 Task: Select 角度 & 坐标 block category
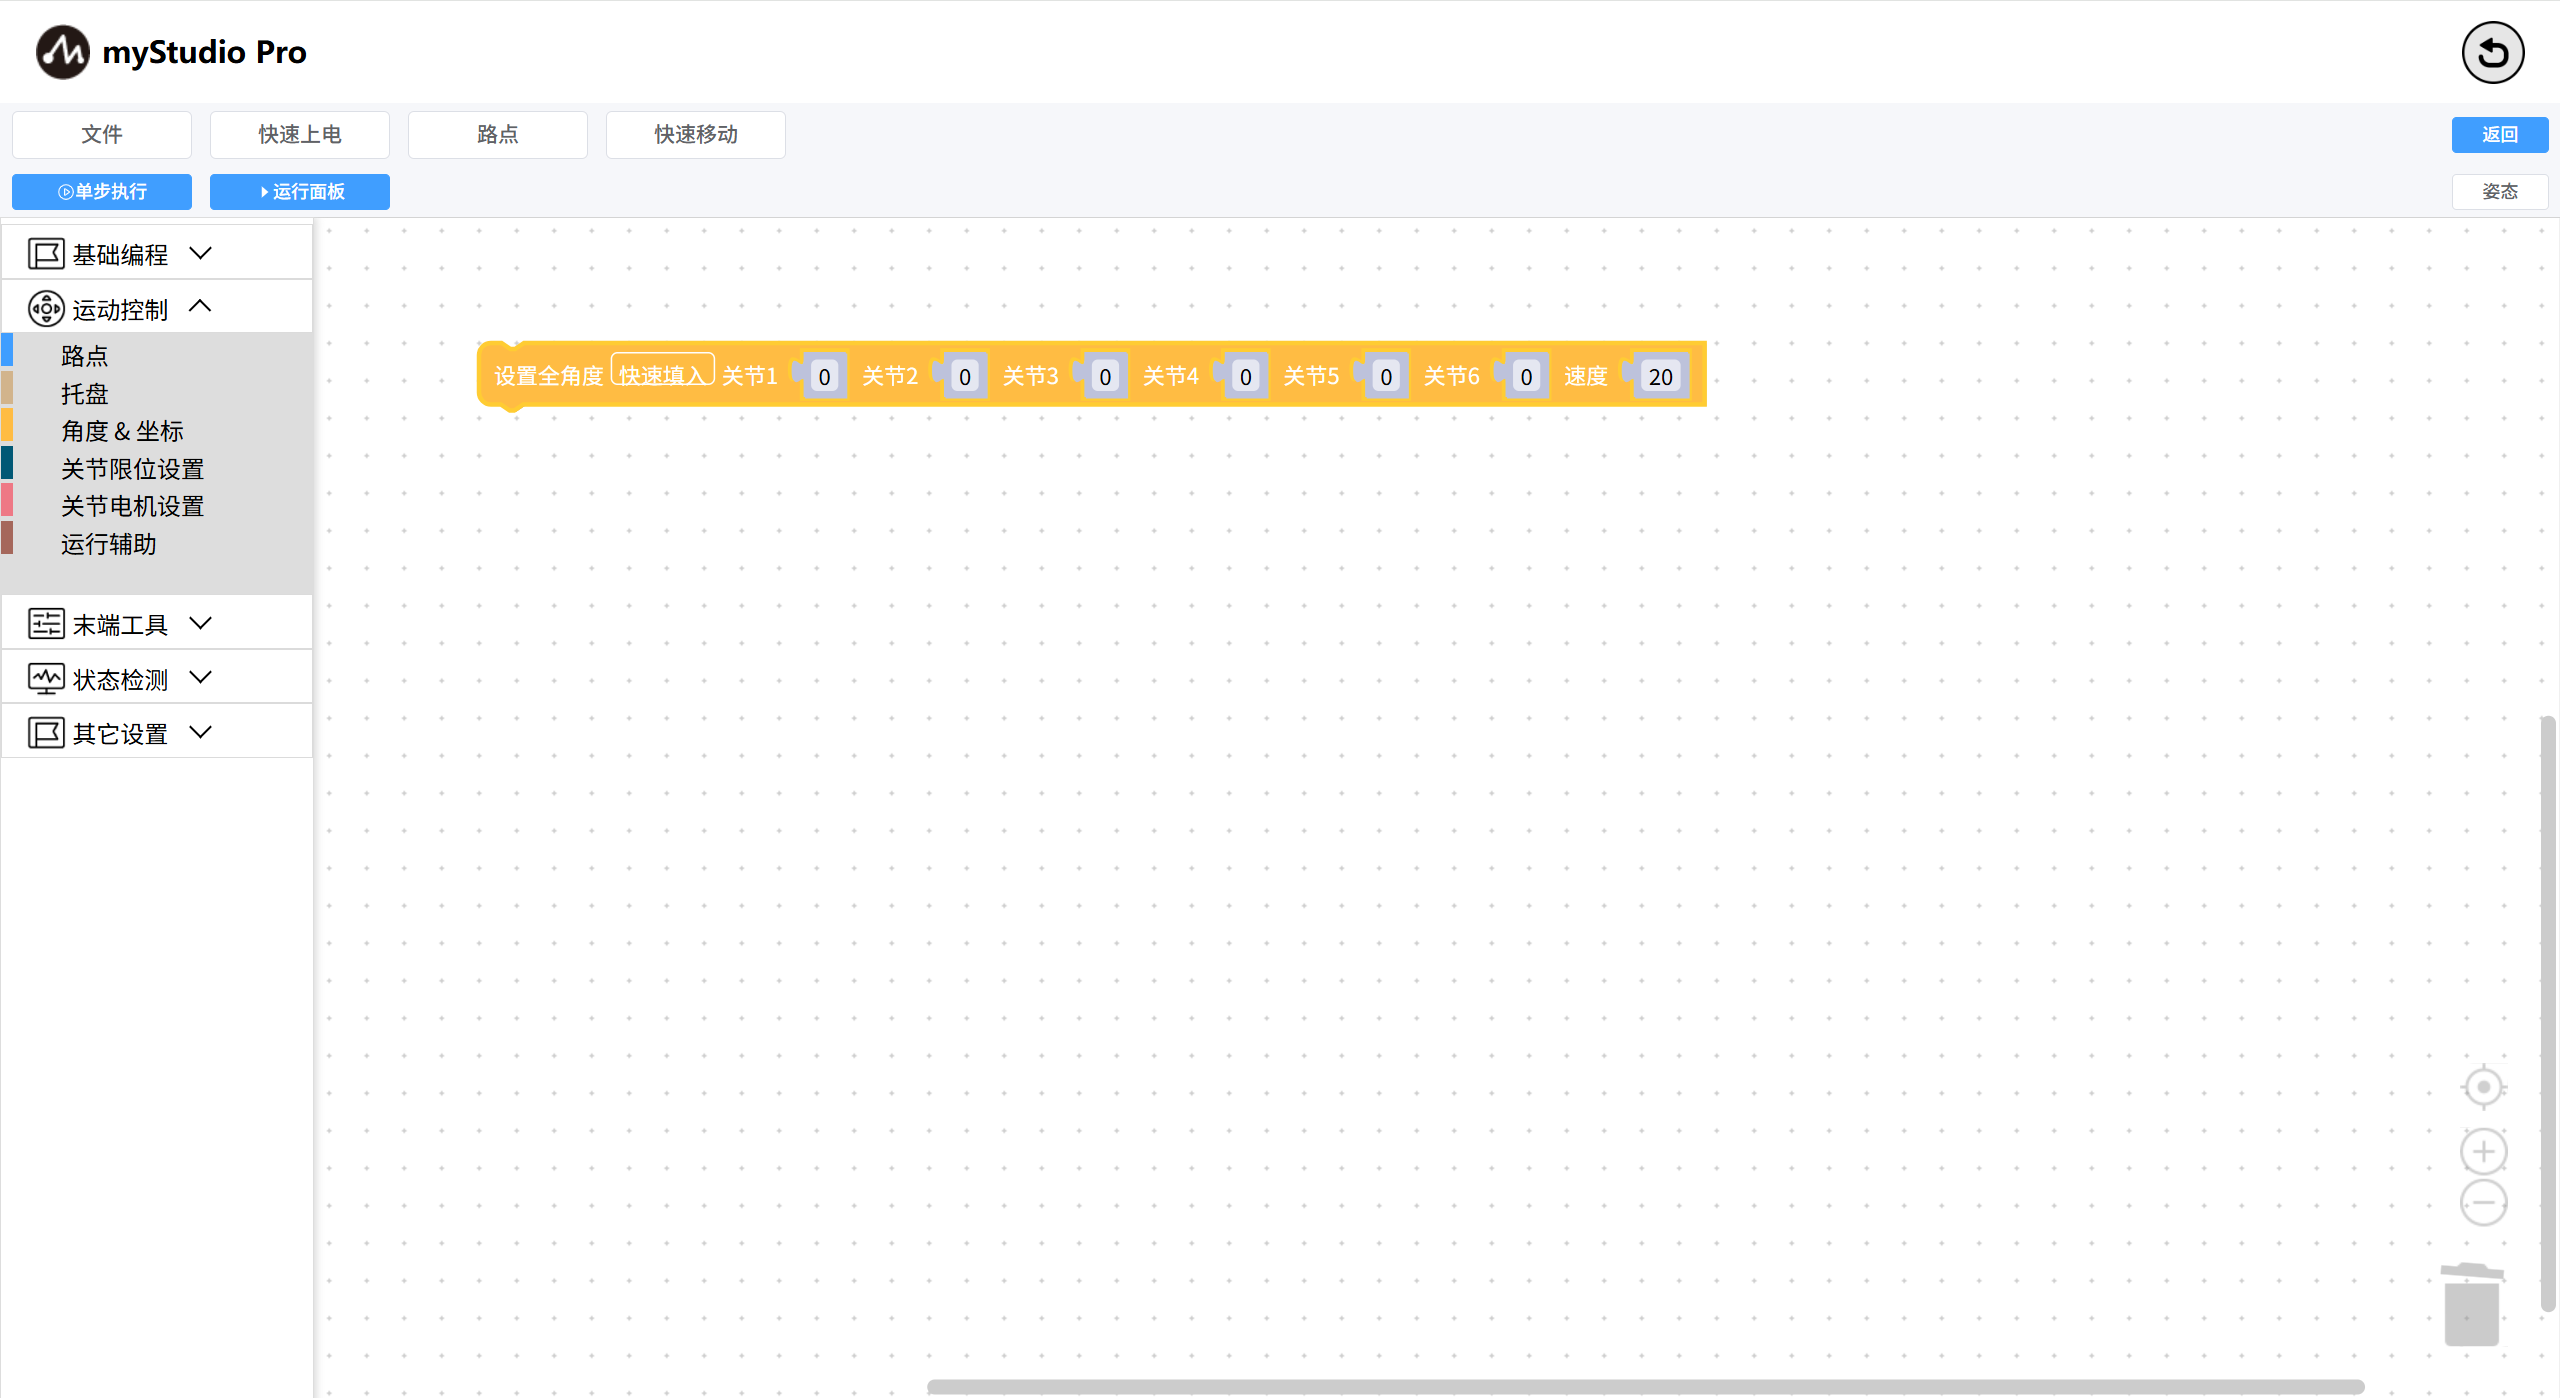tap(122, 431)
